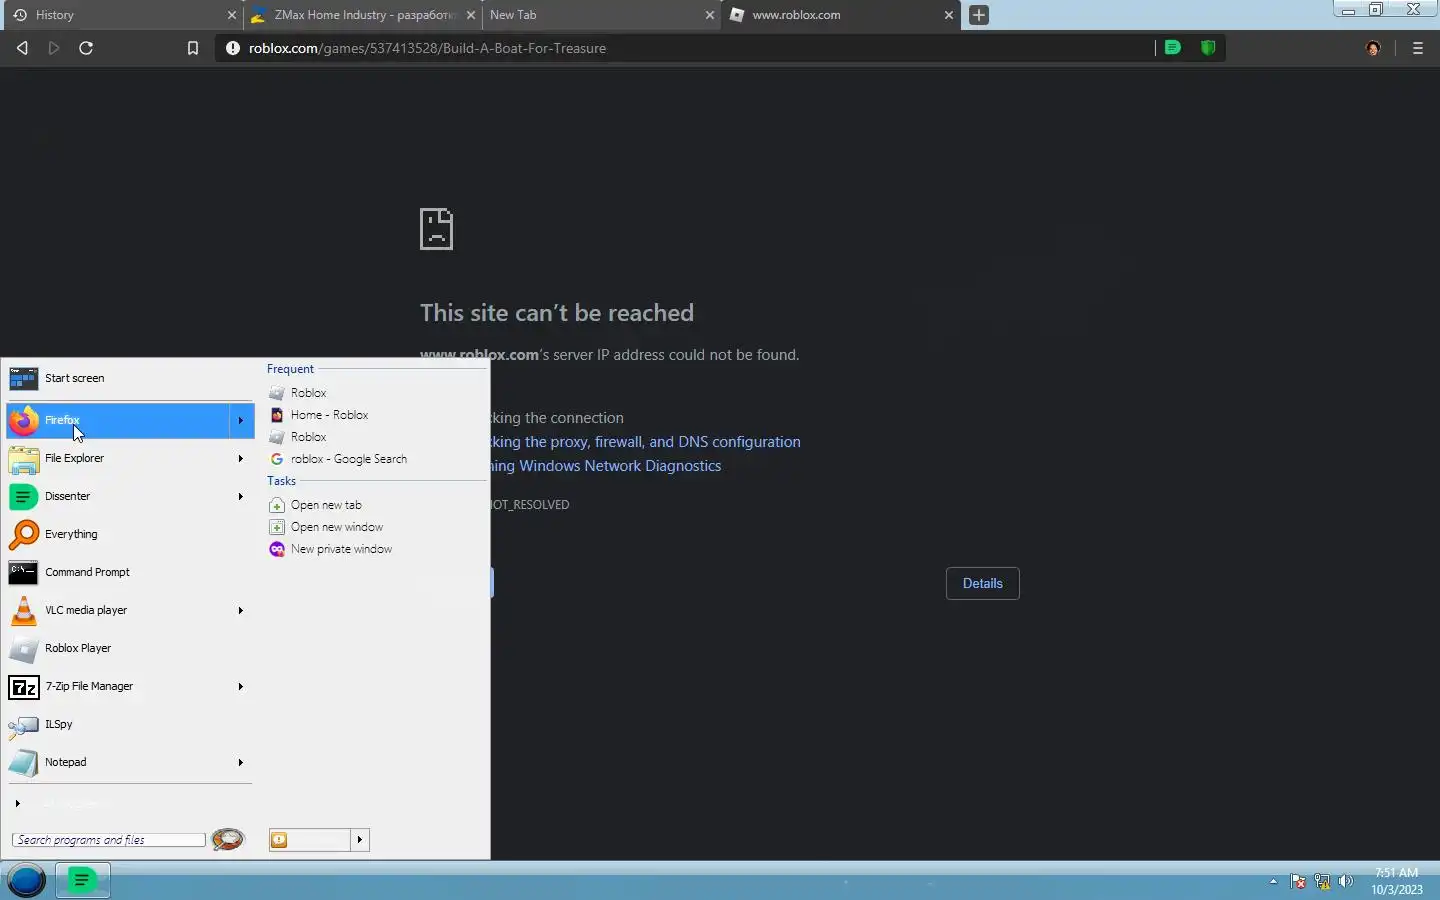The image size is (1440, 900).
Task: Click the Details button
Action: [982, 583]
